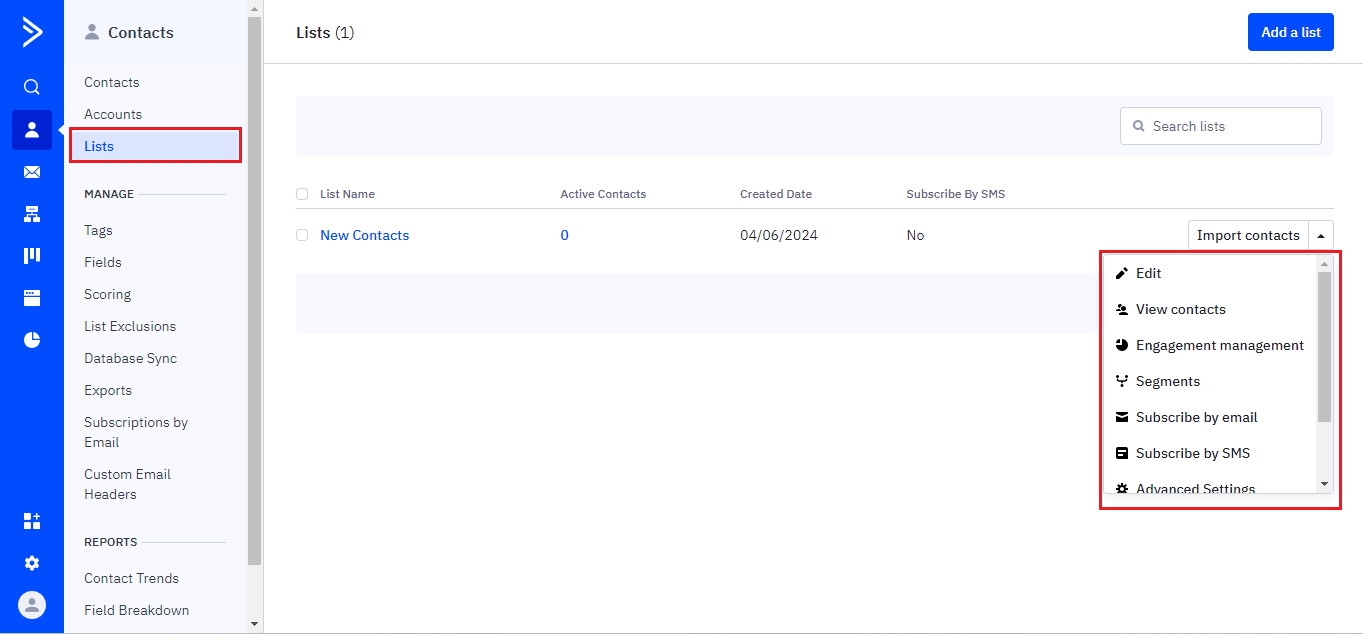The image size is (1363, 634).
Task: Click the Add a list button
Action: [x=1291, y=32]
